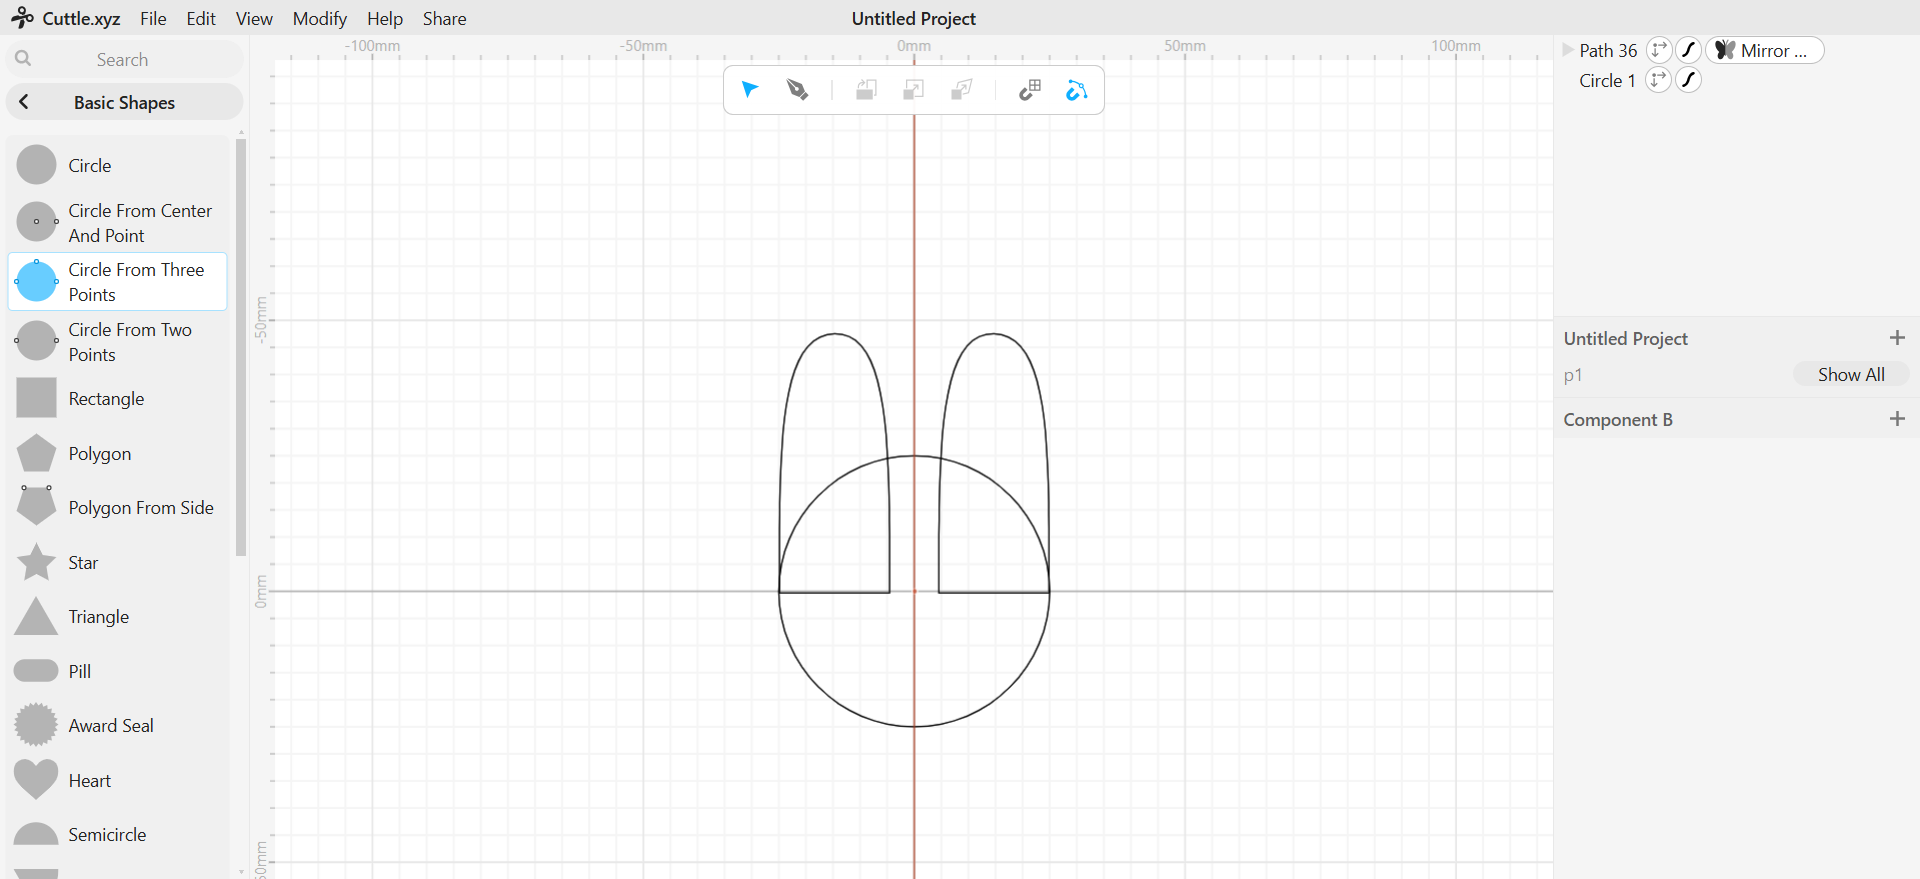Open transform settings for Circle 1
1920x879 pixels.
pyautogui.click(x=1658, y=80)
